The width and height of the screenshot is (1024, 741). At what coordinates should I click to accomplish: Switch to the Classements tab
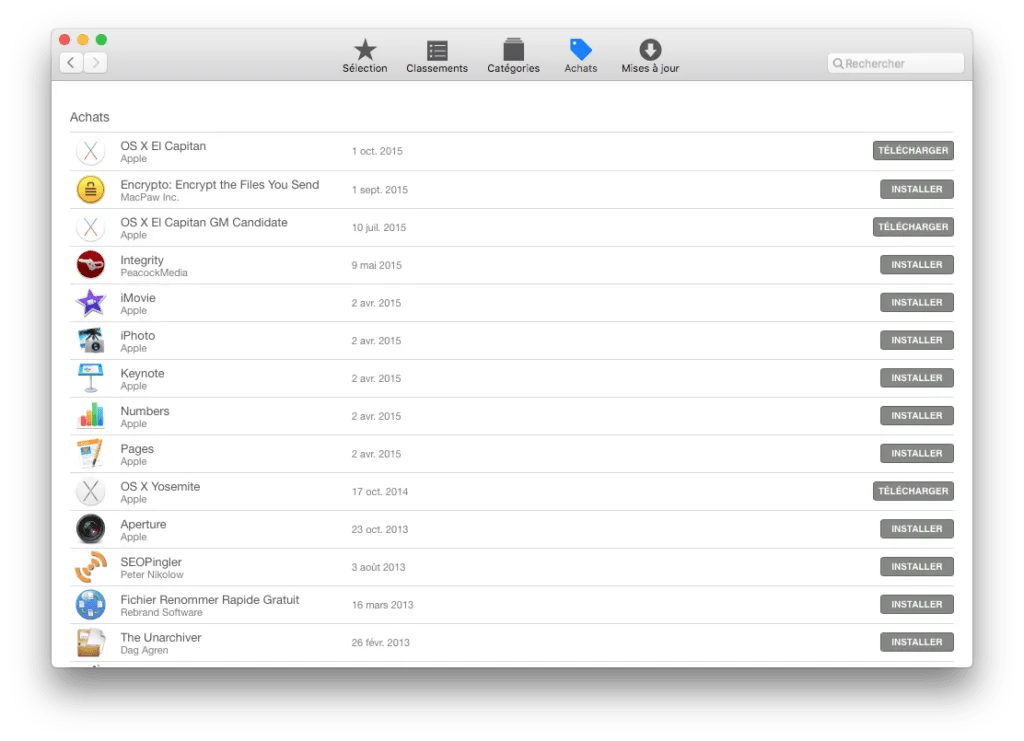pos(437,56)
